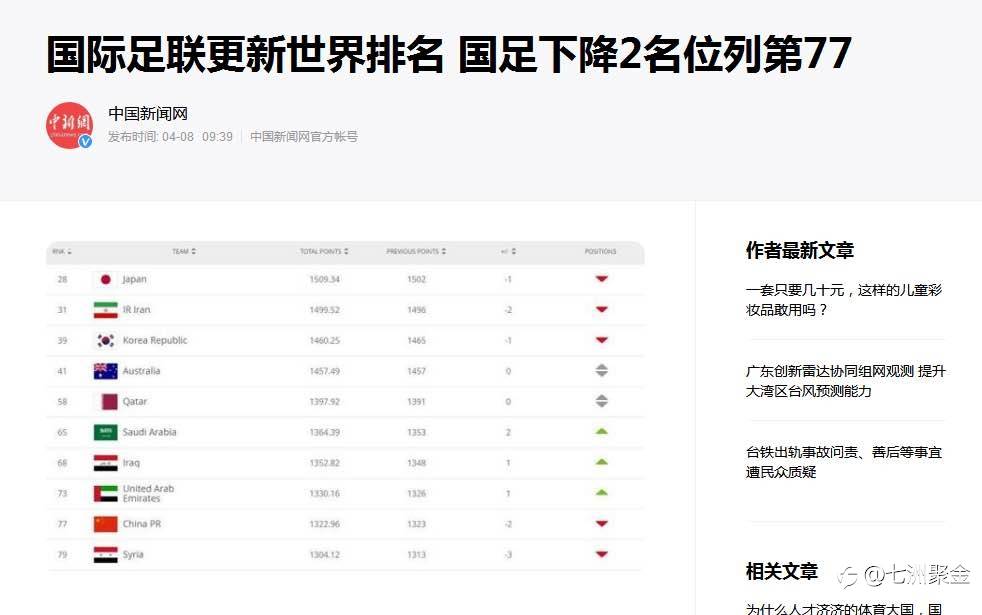Screen dimensions: 982x615
Task: Sort table by RNK column
Action: 62,252
